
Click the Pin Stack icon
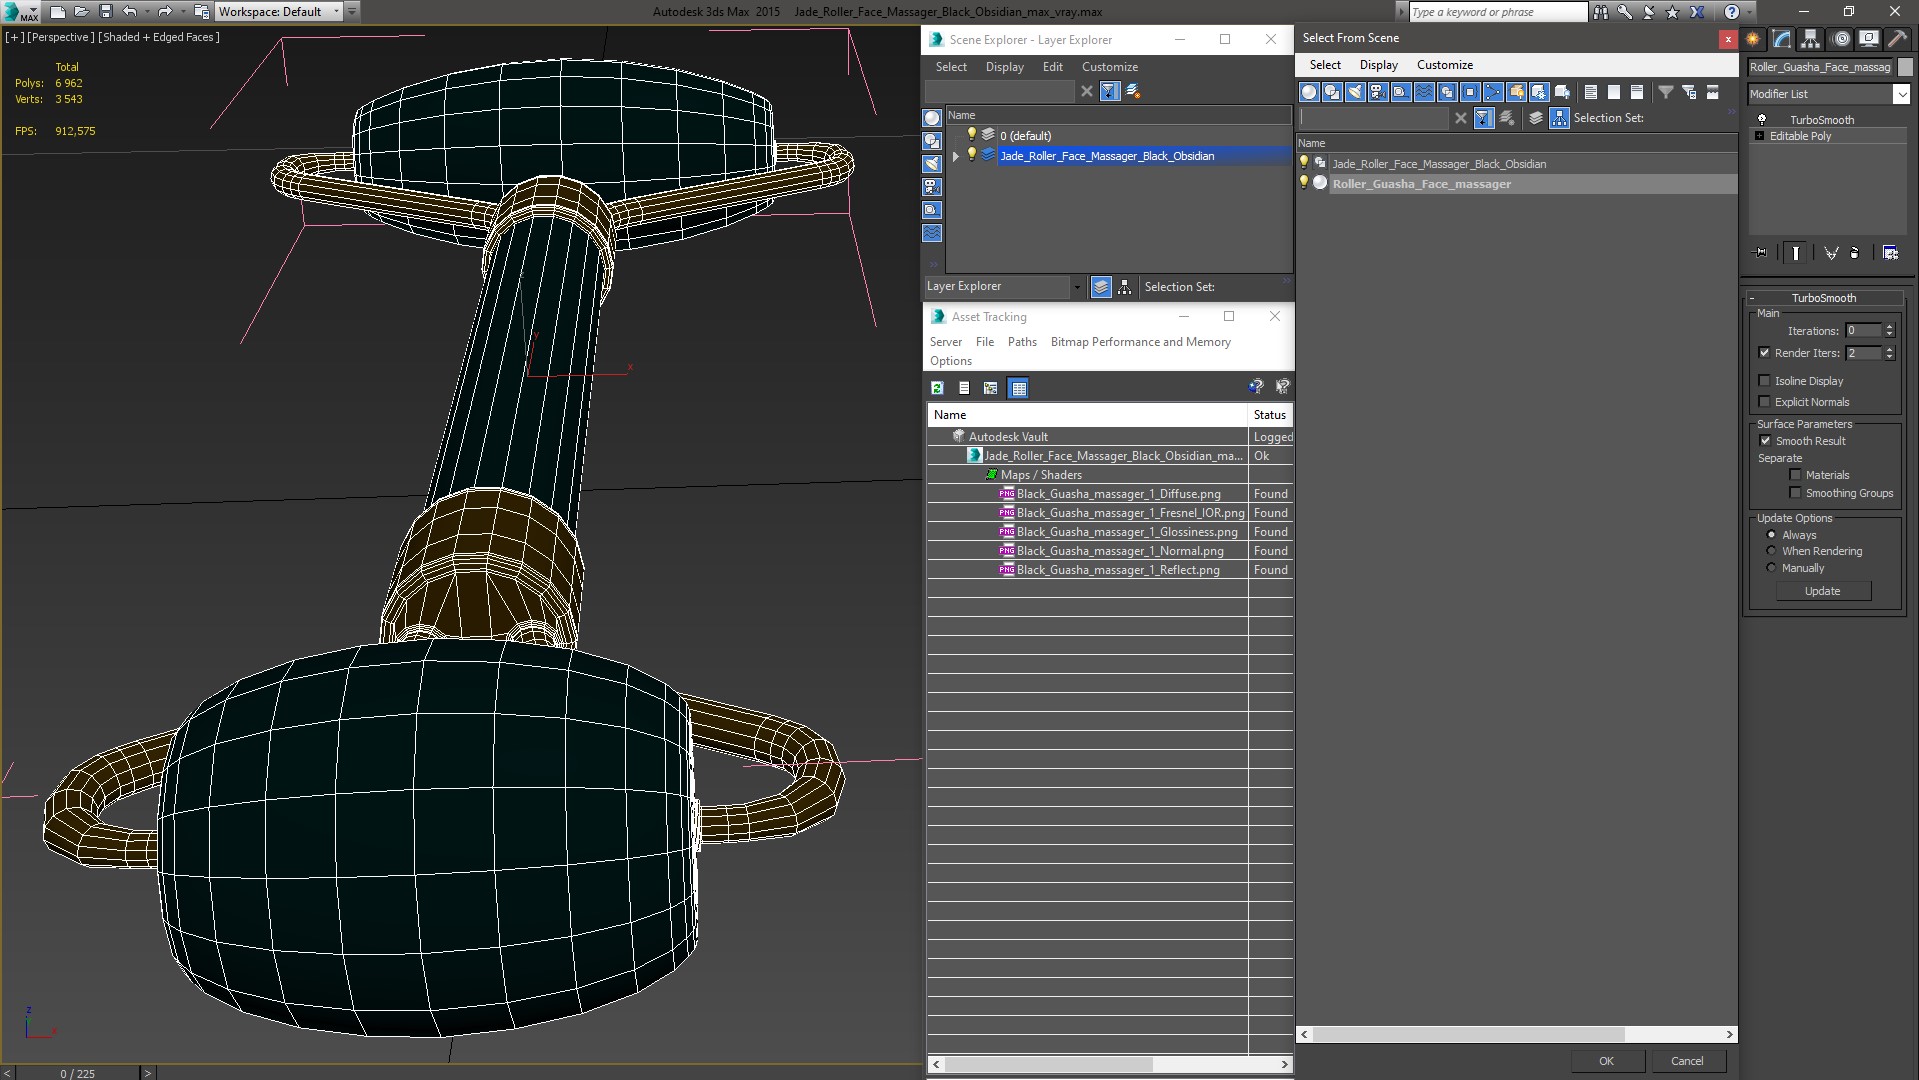(x=1761, y=253)
